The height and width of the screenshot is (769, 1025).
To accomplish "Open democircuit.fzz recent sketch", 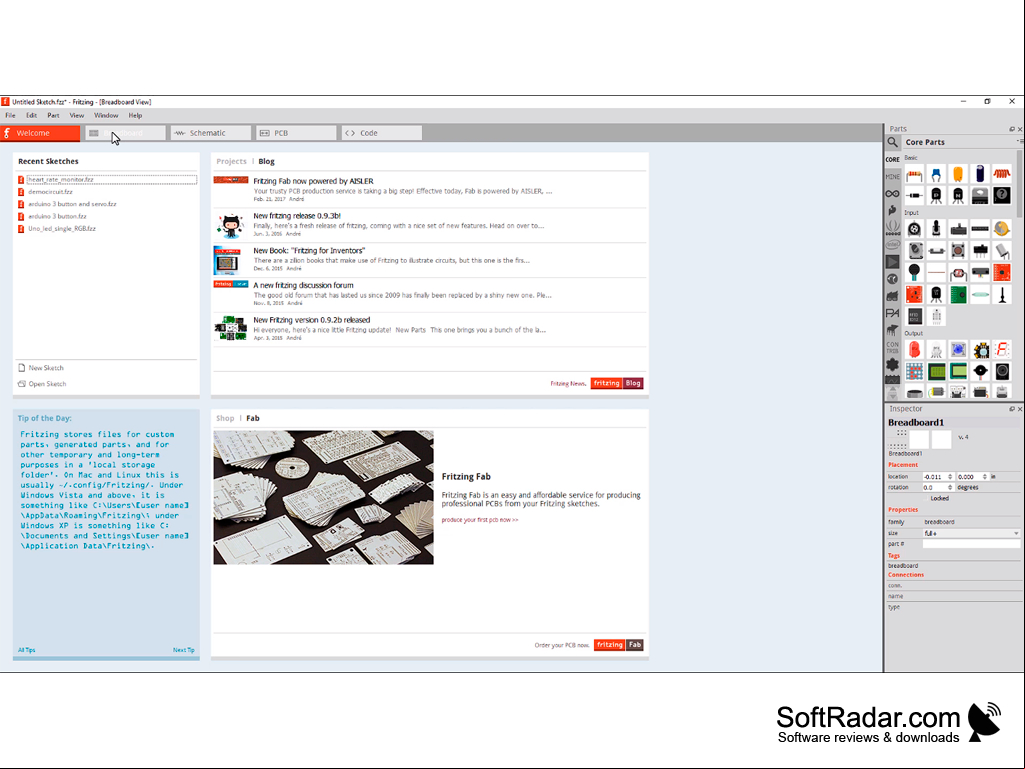I will click(x=50, y=192).
